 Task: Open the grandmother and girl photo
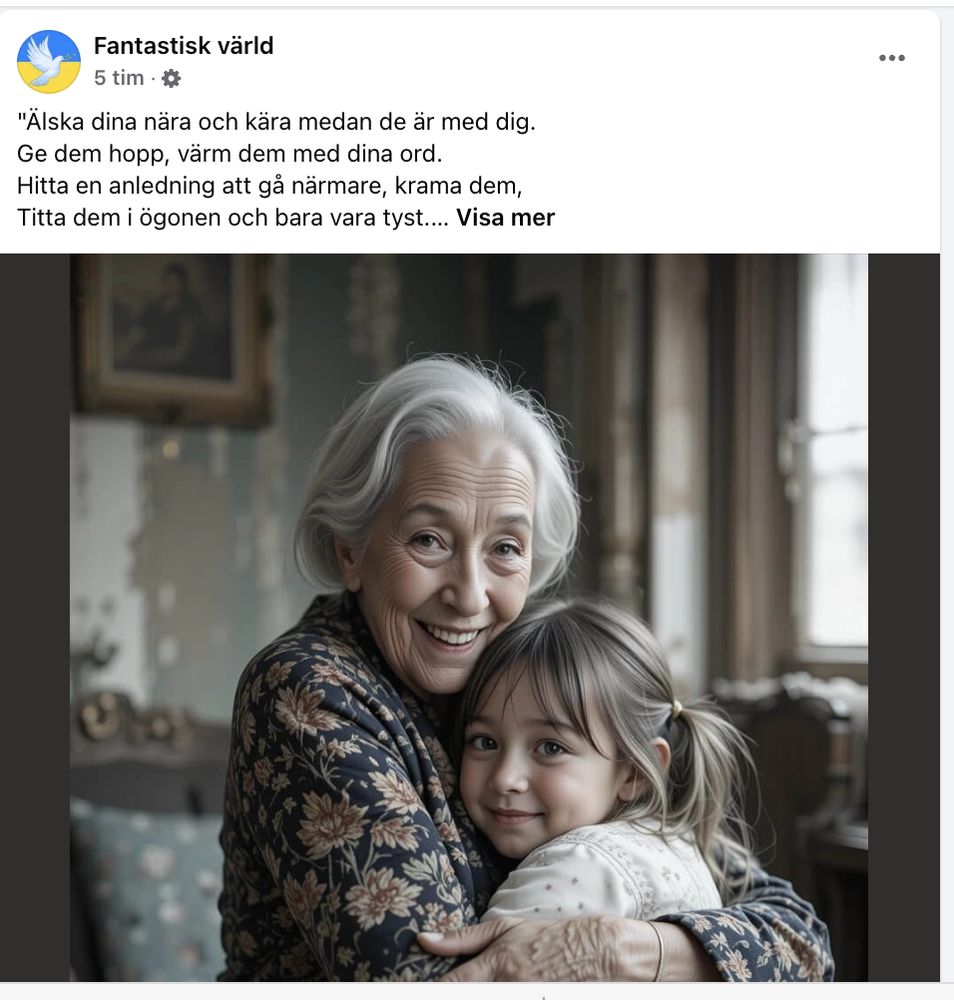[469, 617]
